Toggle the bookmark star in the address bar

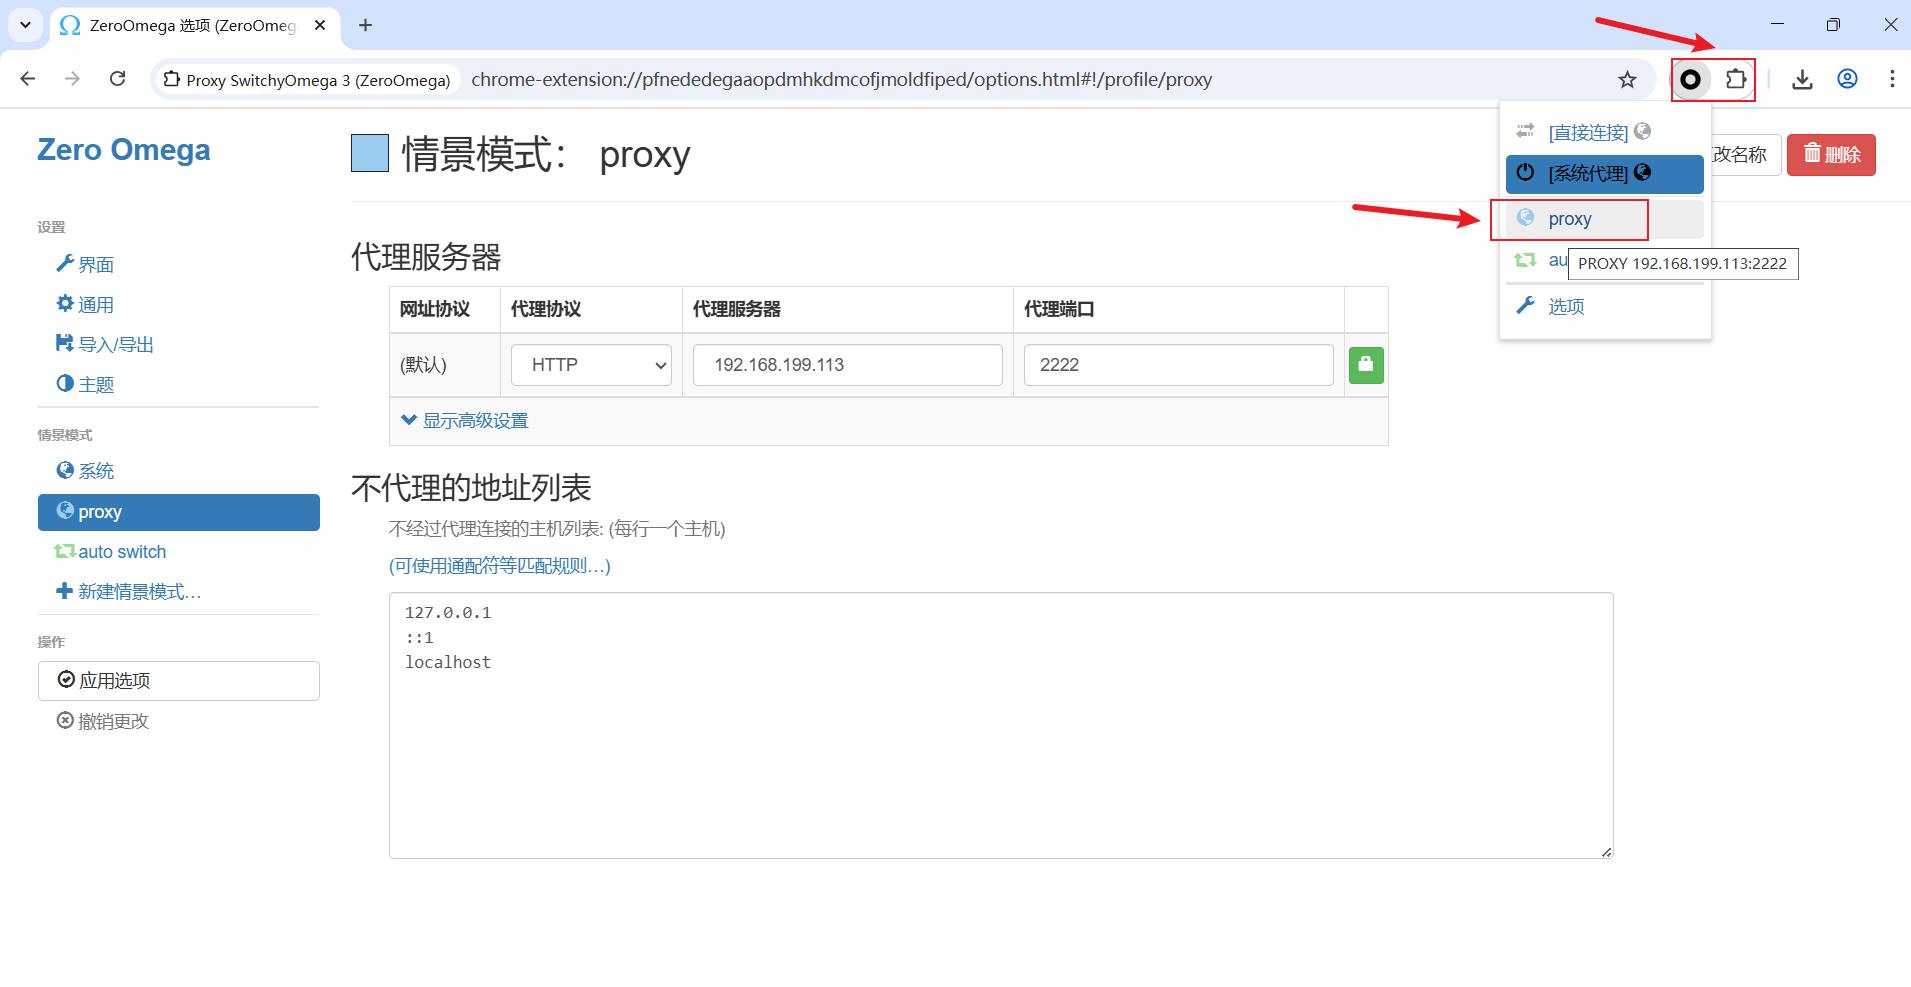coord(1628,79)
